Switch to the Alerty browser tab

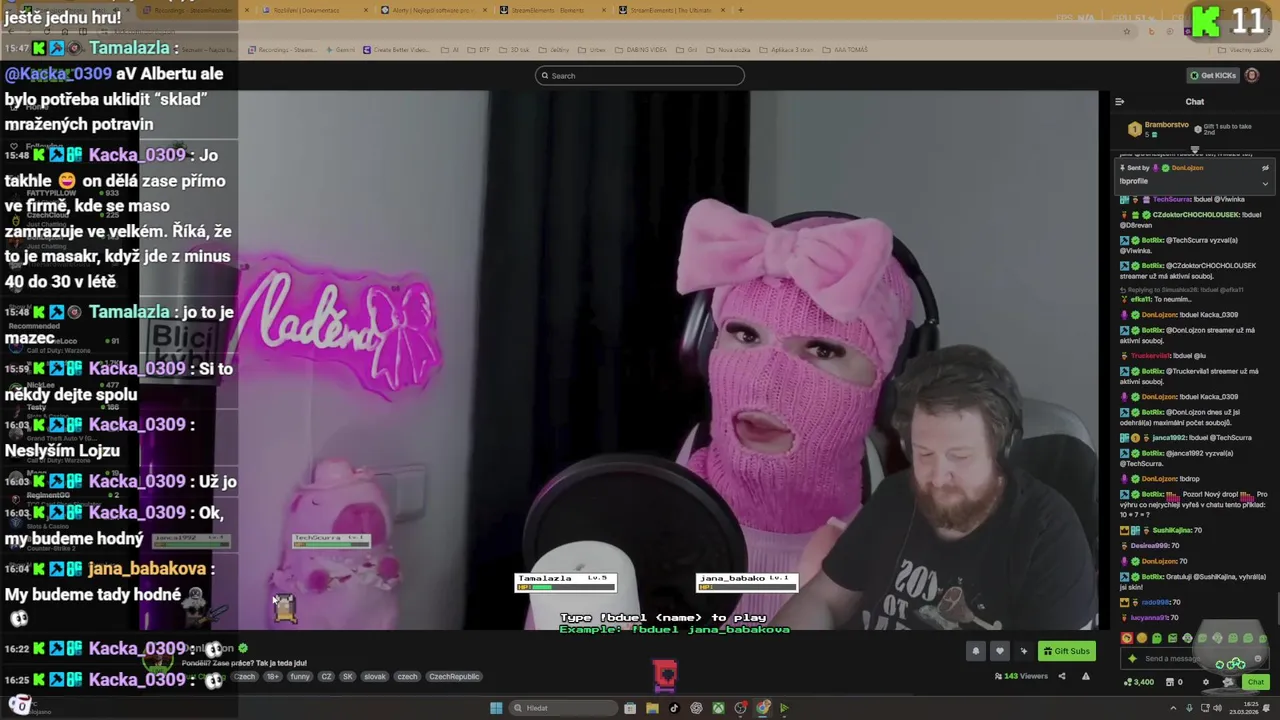tap(432, 10)
